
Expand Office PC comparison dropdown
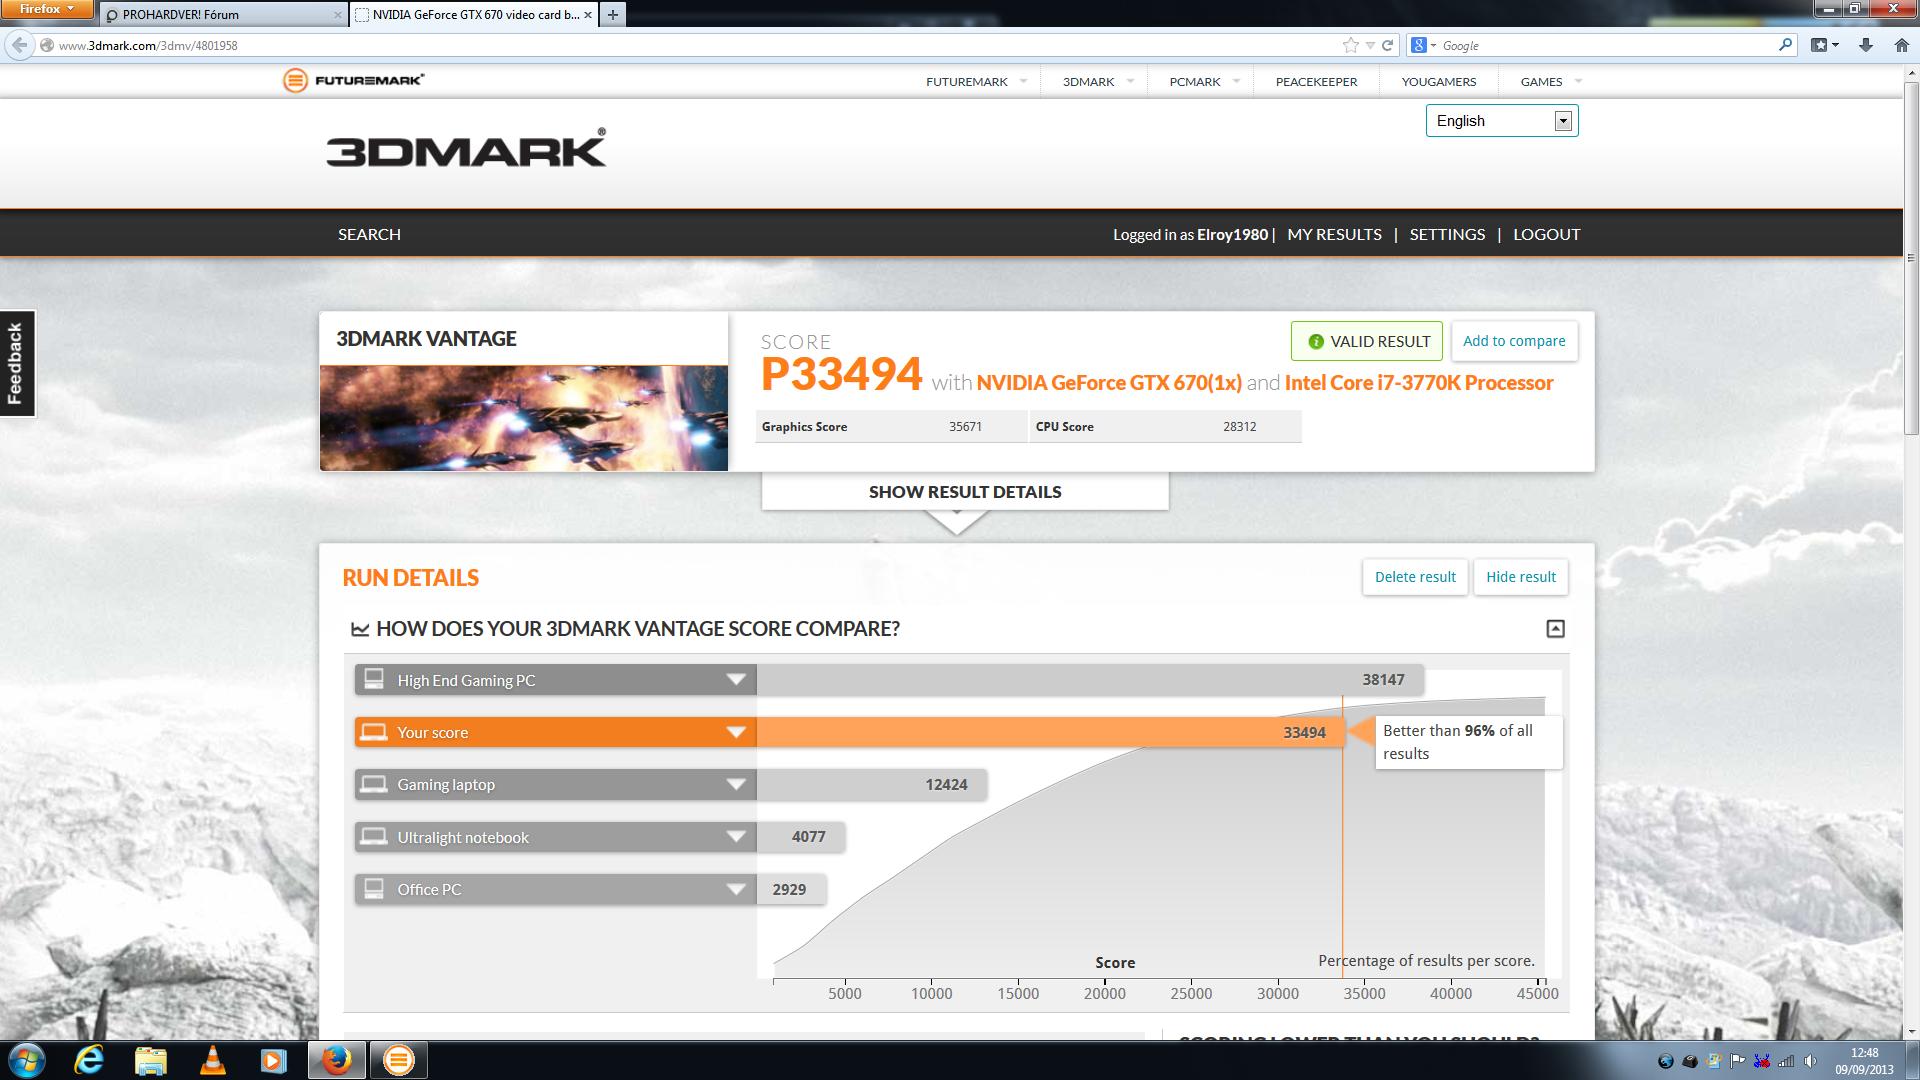coord(736,890)
